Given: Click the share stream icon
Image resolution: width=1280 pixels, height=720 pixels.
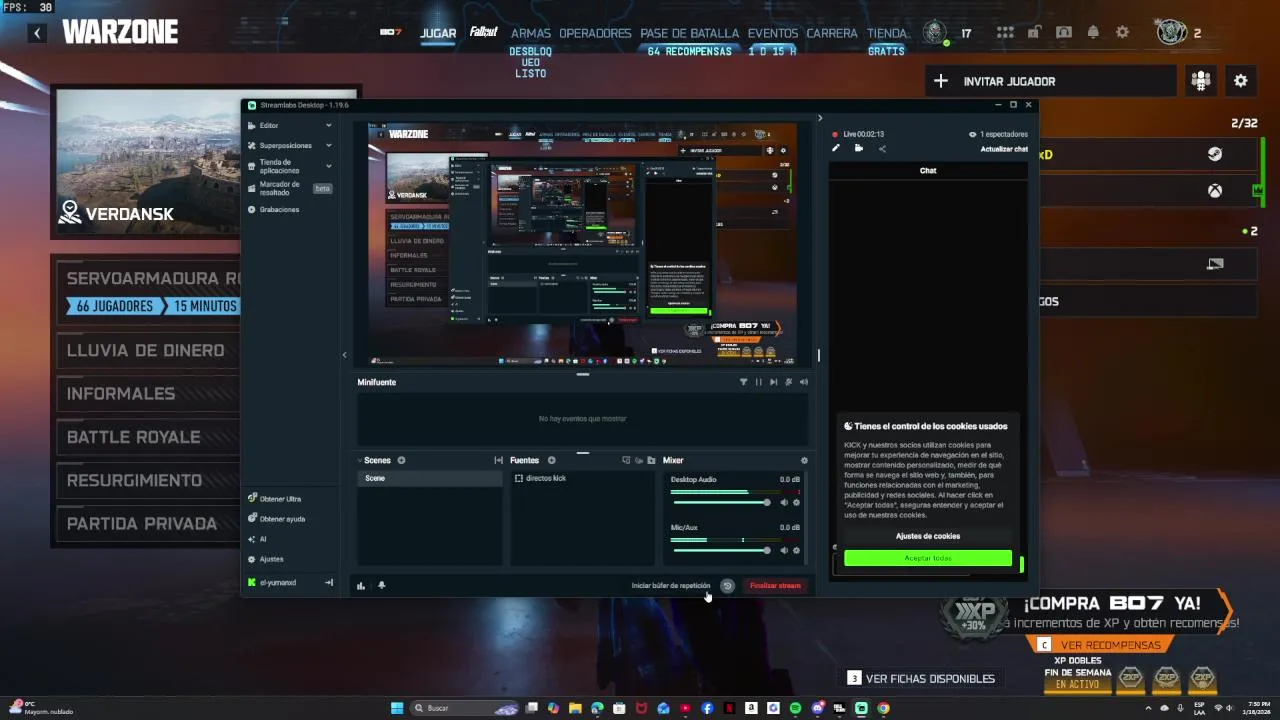Looking at the screenshot, I should 882,148.
